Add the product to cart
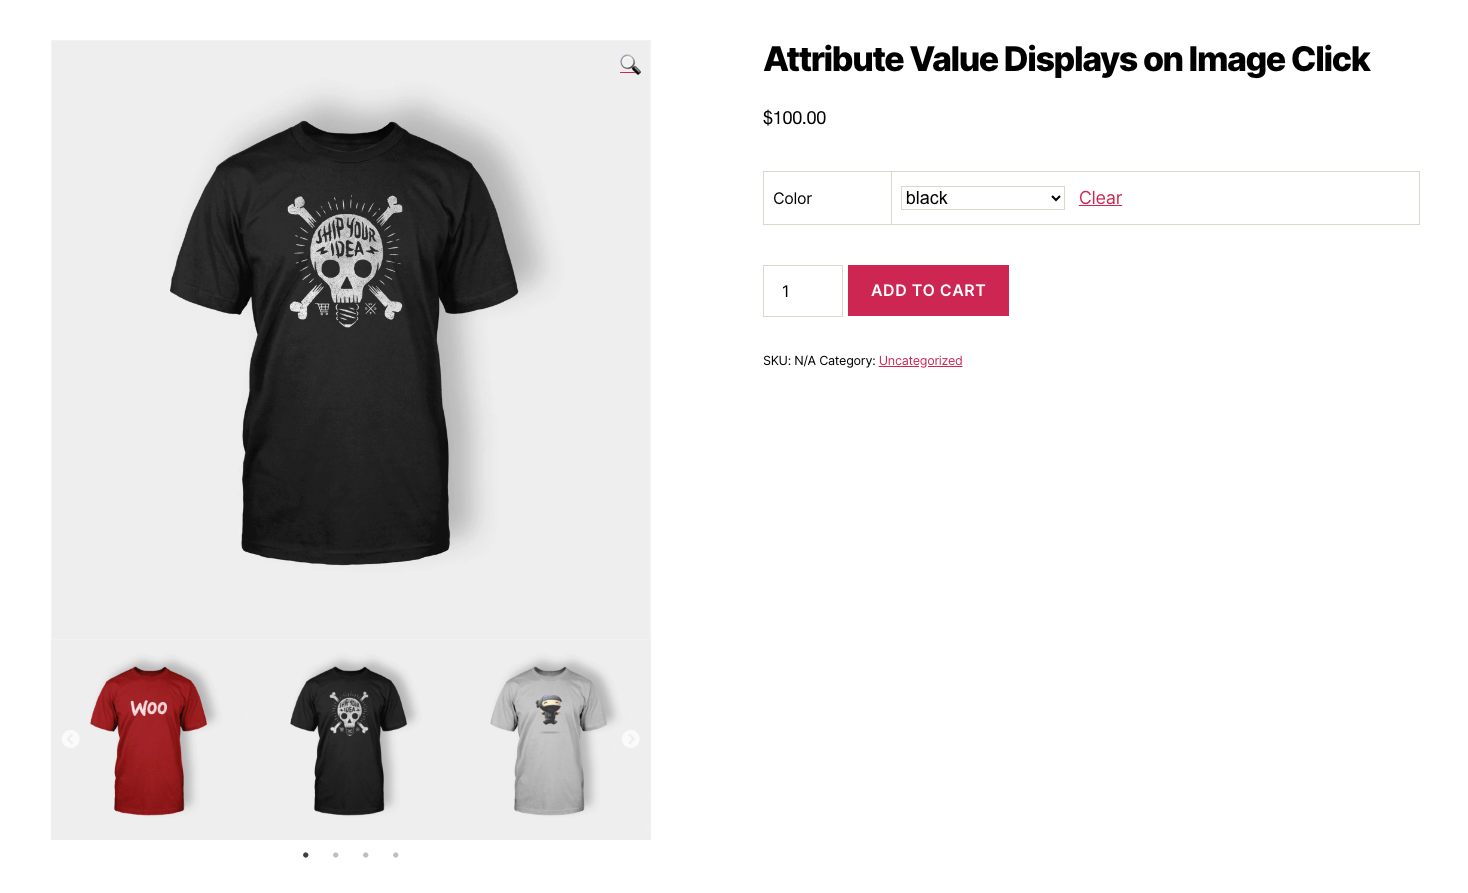This screenshot has height=893, width=1468. pyautogui.click(x=928, y=291)
